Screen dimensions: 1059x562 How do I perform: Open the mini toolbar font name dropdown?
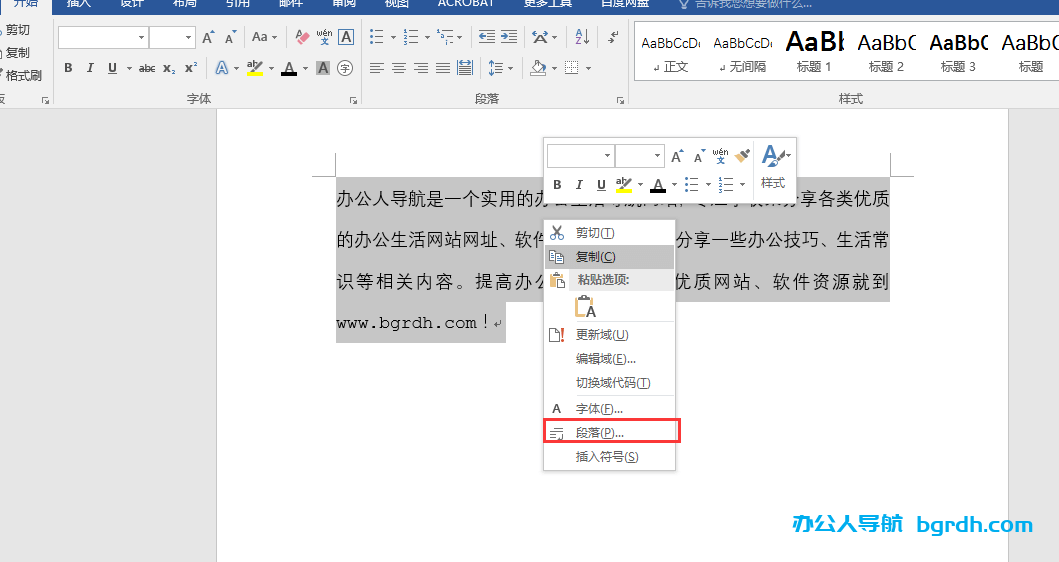pos(607,156)
